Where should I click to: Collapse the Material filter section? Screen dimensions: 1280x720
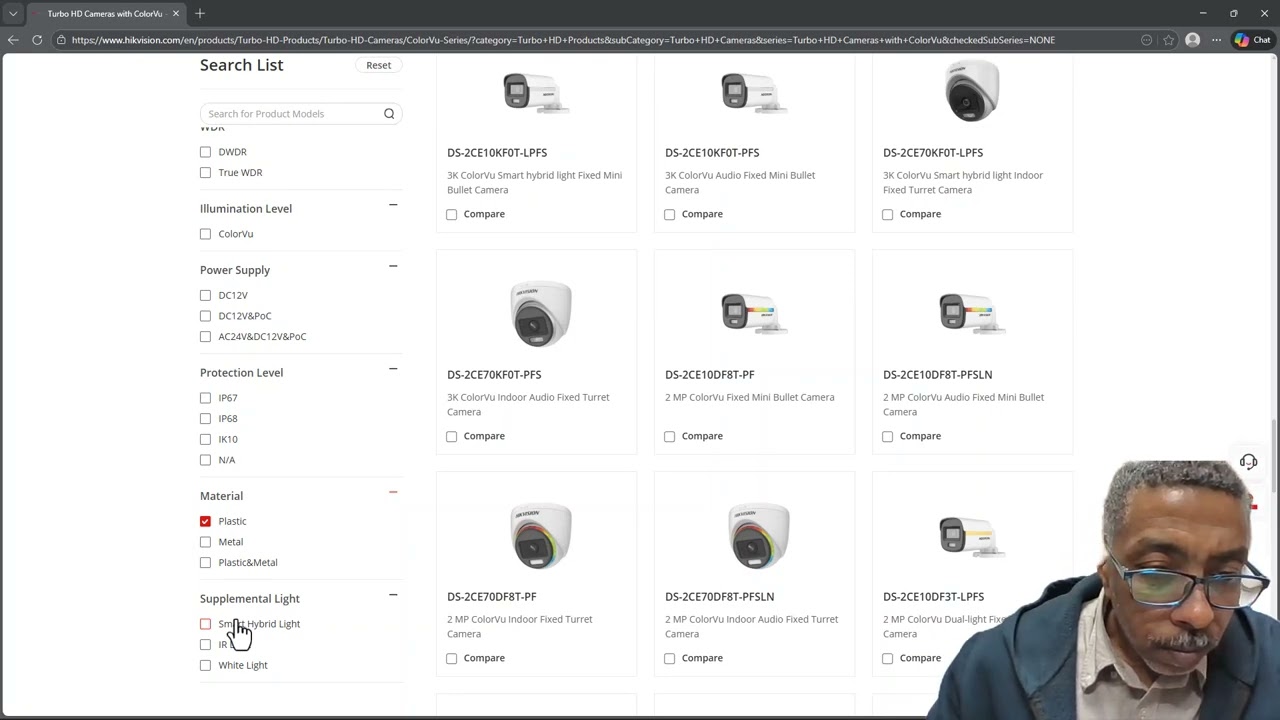click(x=393, y=492)
